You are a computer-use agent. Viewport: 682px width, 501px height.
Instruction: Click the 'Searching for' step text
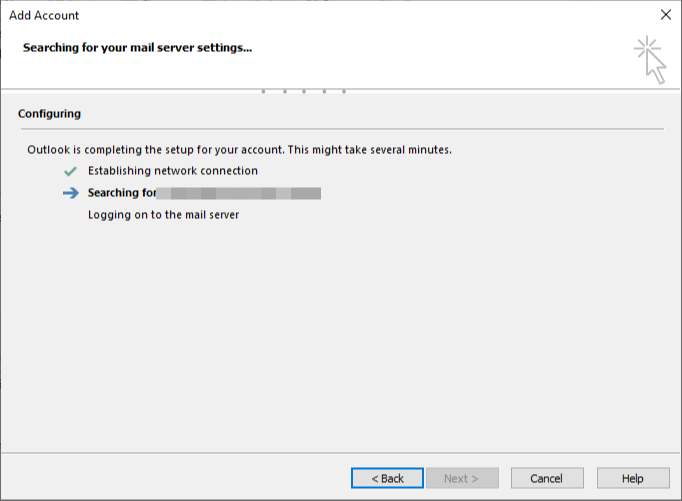[x=122, y=193]
